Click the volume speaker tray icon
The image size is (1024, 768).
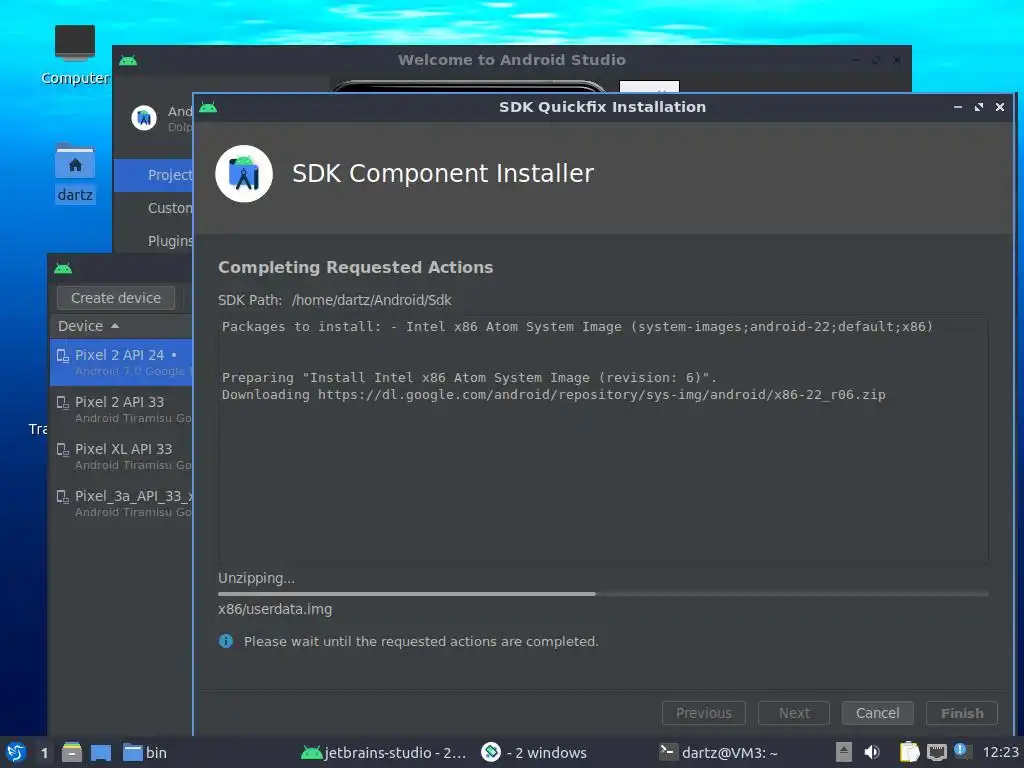872,752
